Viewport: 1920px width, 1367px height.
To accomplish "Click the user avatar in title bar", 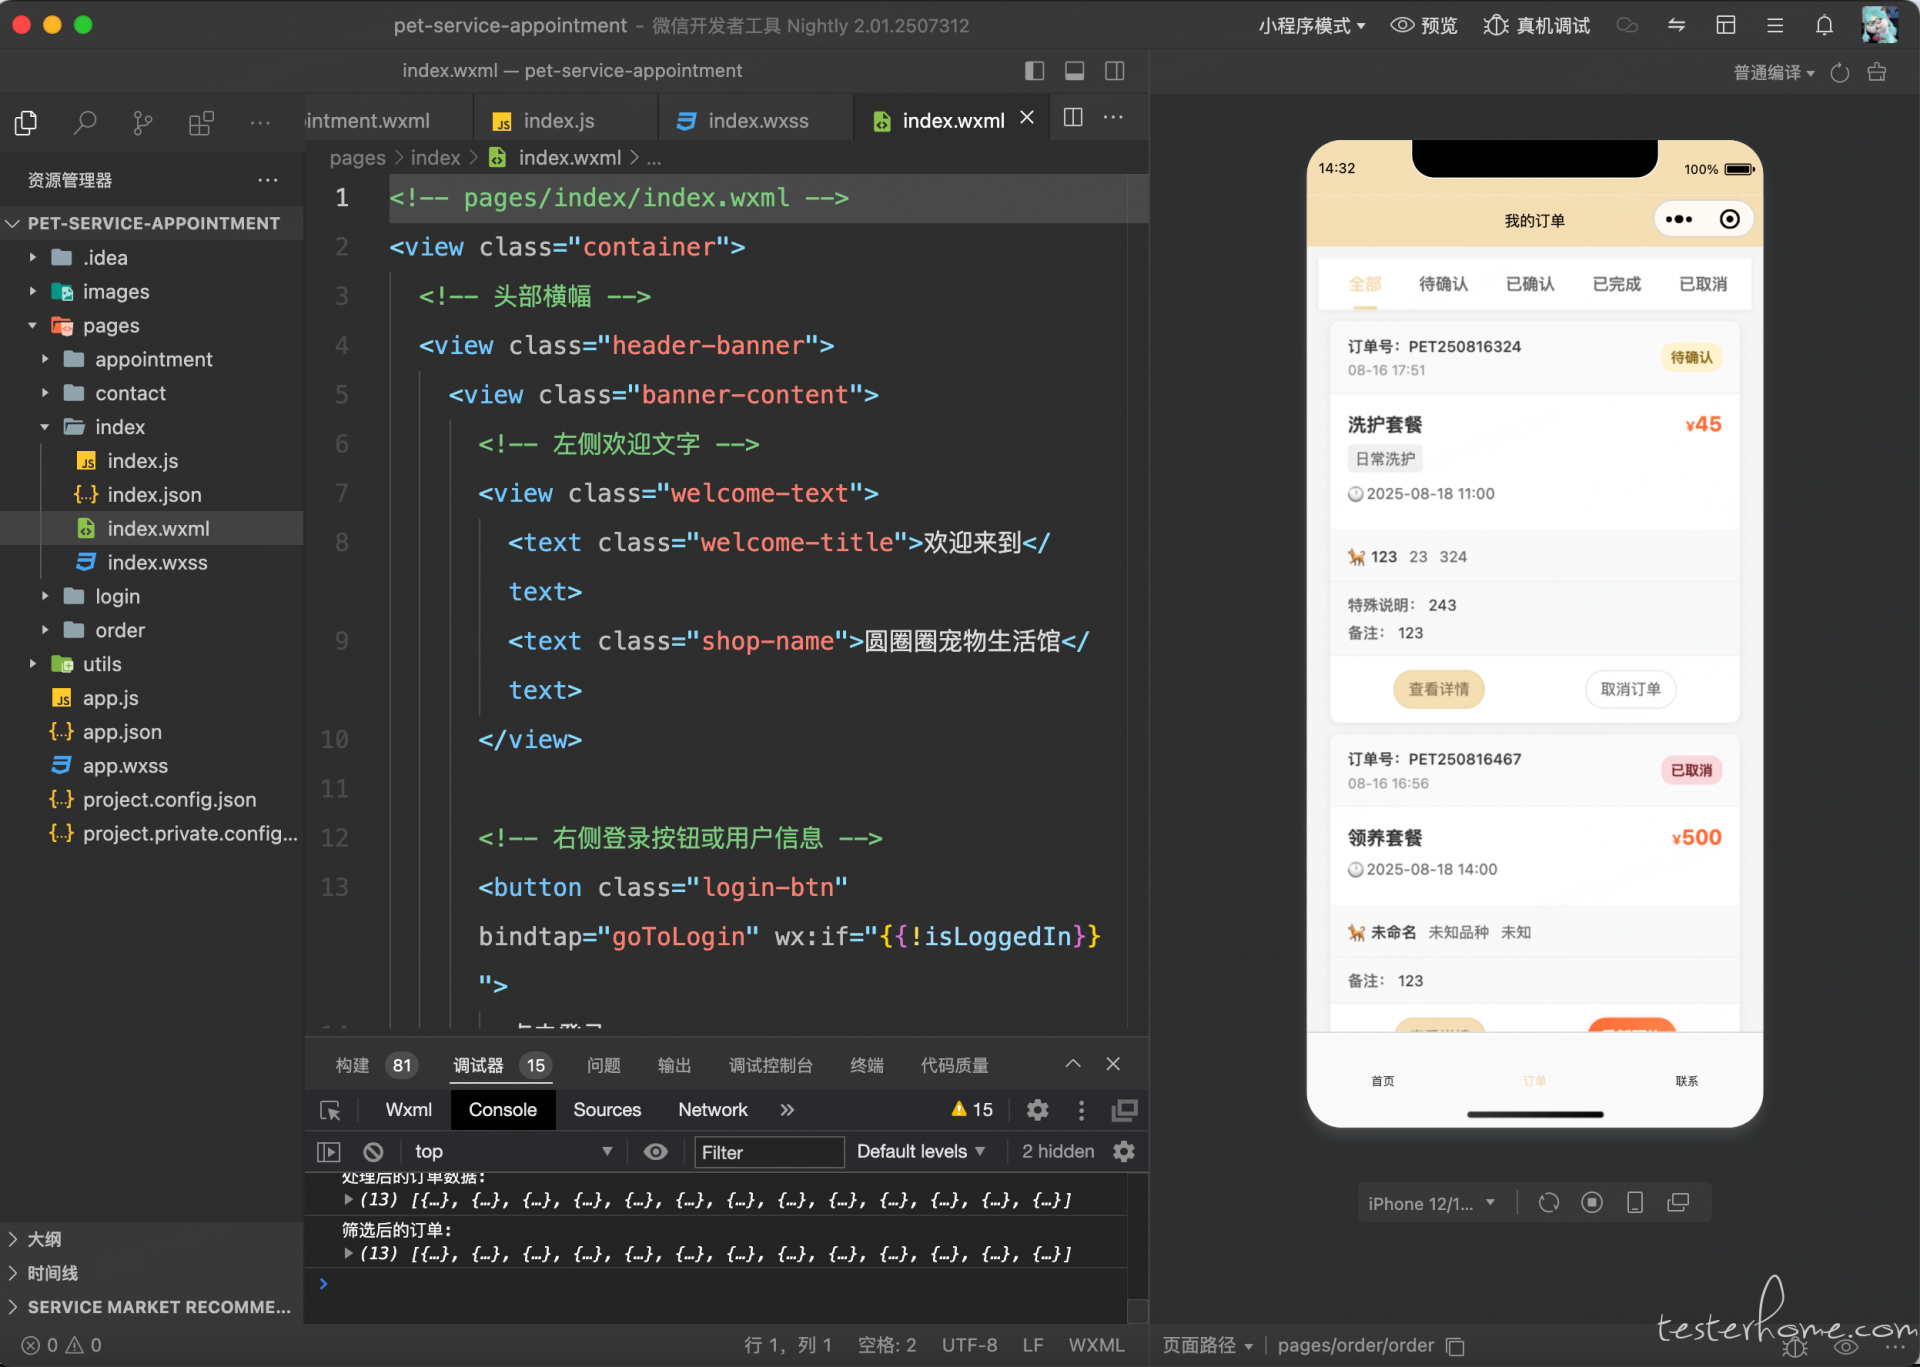I will 1879,25.
